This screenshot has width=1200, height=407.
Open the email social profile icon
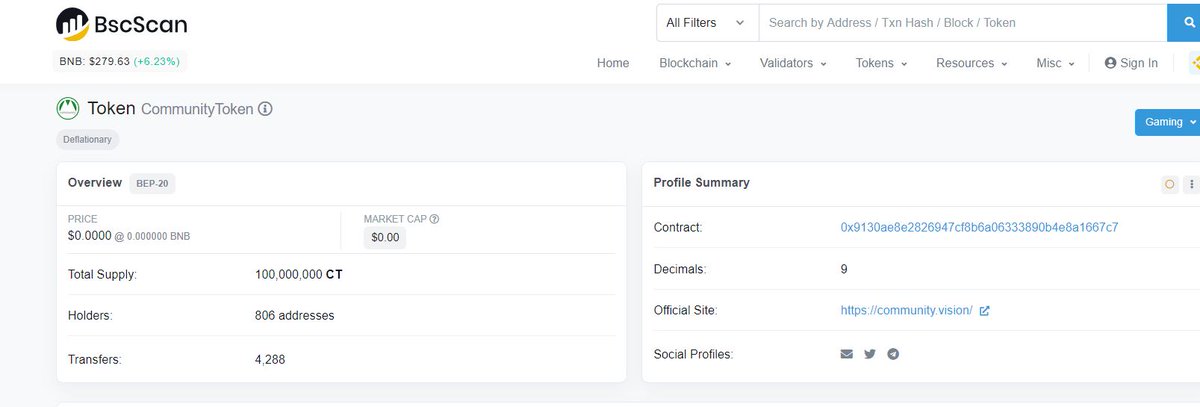[x=846, y=354]
